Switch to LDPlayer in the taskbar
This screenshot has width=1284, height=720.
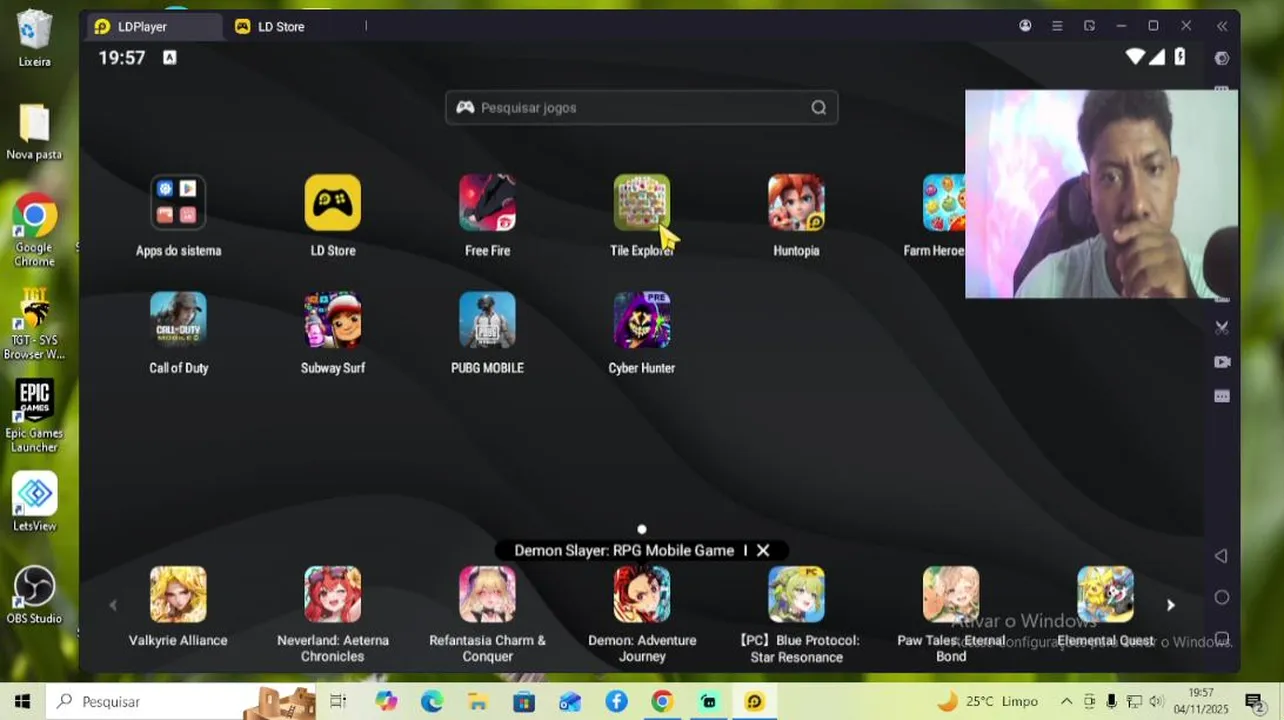click(754, 701)
